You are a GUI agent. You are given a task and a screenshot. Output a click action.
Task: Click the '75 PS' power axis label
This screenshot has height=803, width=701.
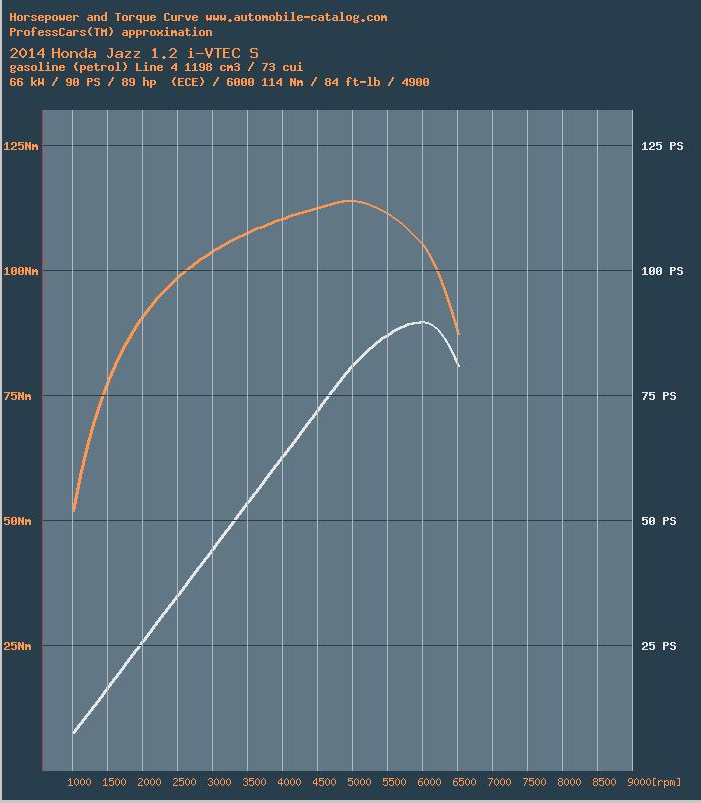click(658, 396)
